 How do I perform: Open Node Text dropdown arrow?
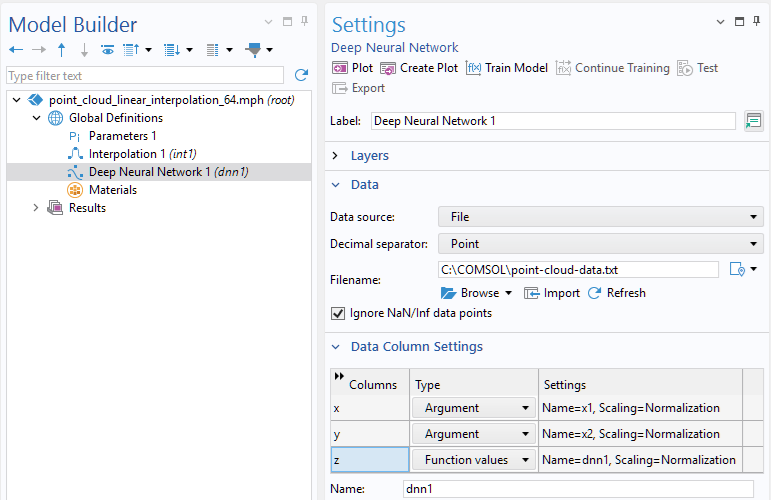click(229, 50)
